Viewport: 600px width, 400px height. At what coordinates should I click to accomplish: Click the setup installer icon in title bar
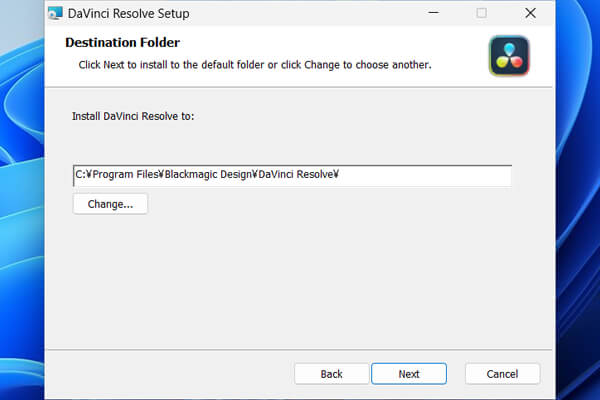[x=55, y=13]
